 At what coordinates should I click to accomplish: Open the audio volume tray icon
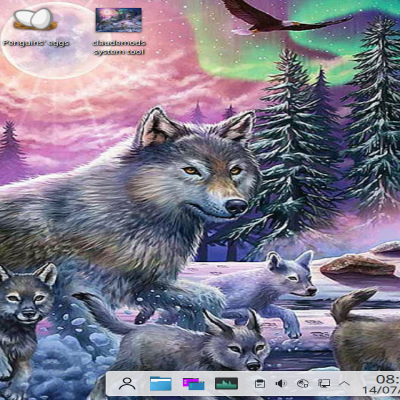click(x=281, y=384)
